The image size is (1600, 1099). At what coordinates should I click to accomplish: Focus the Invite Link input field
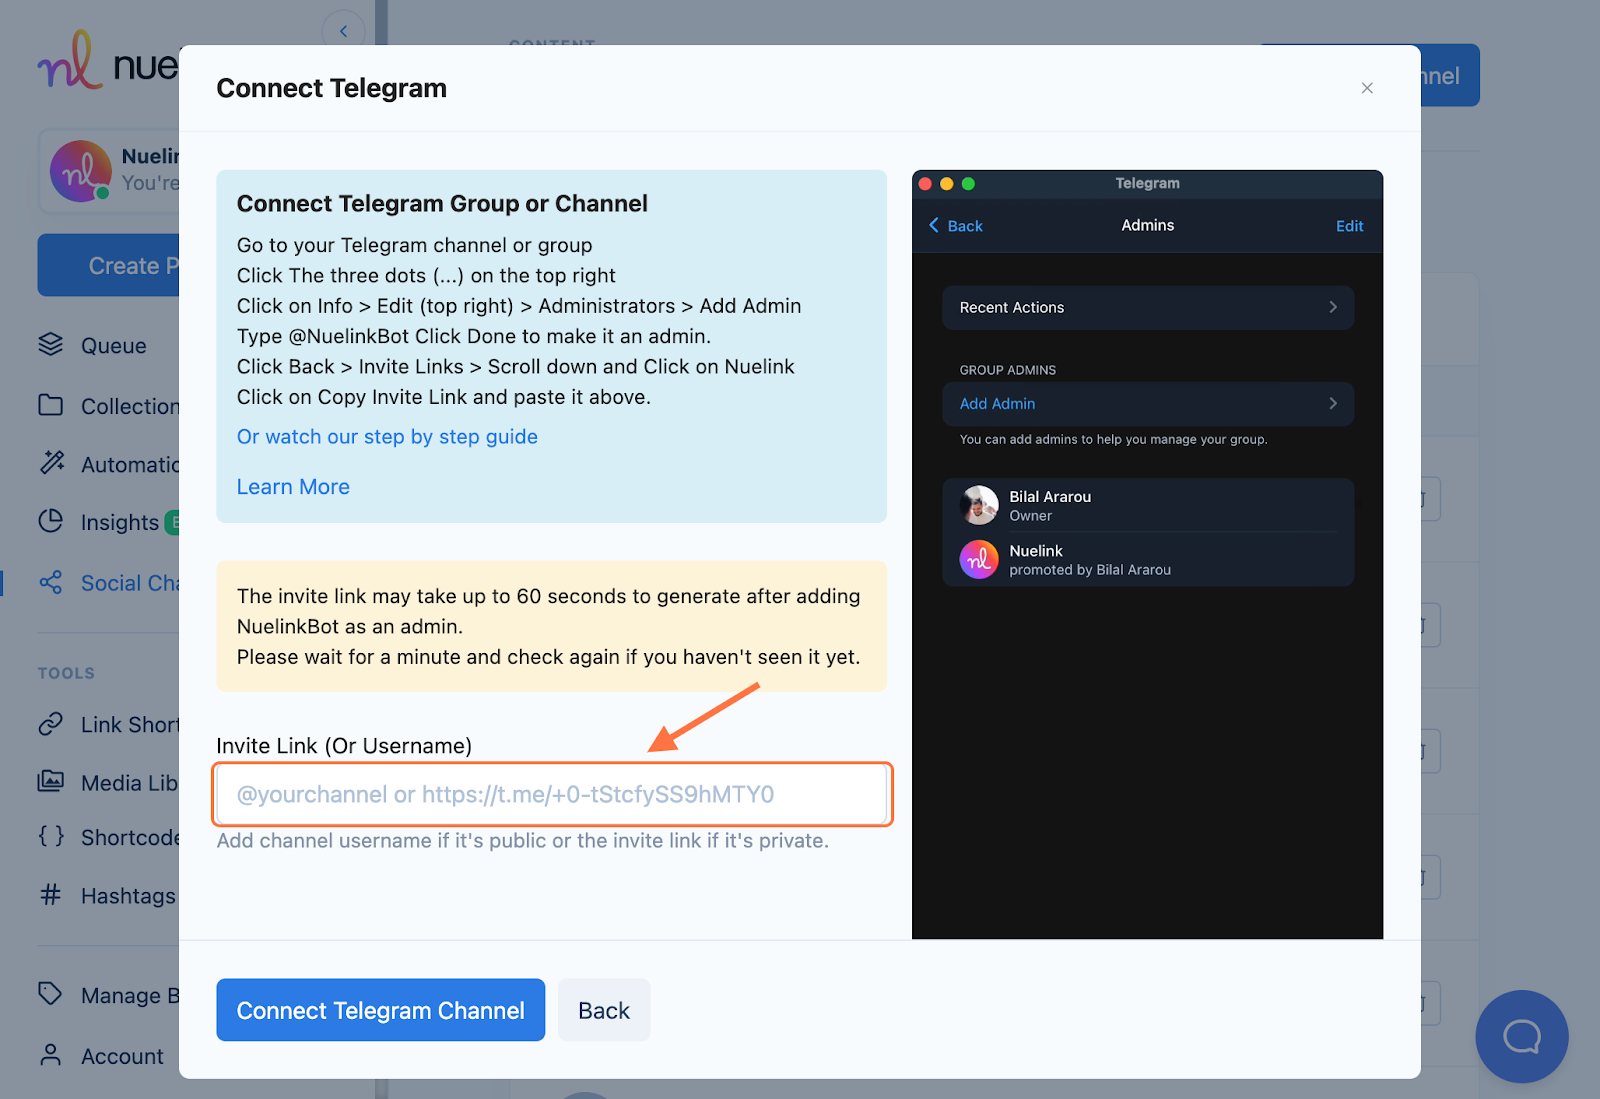point(552,795)
